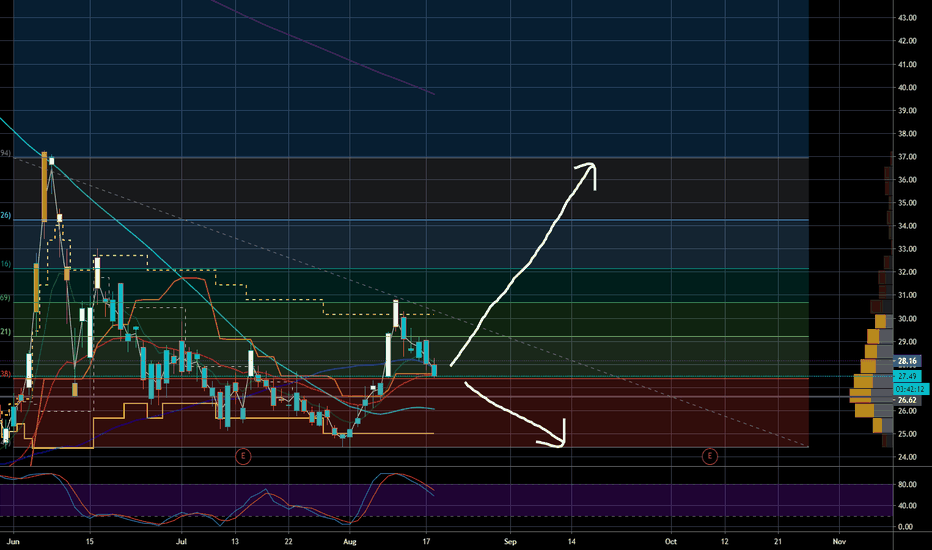Click the 41.00 price axis label
The height and width of the screenshot is (550, 932).
pyautogui.click(x=907, y=65)
